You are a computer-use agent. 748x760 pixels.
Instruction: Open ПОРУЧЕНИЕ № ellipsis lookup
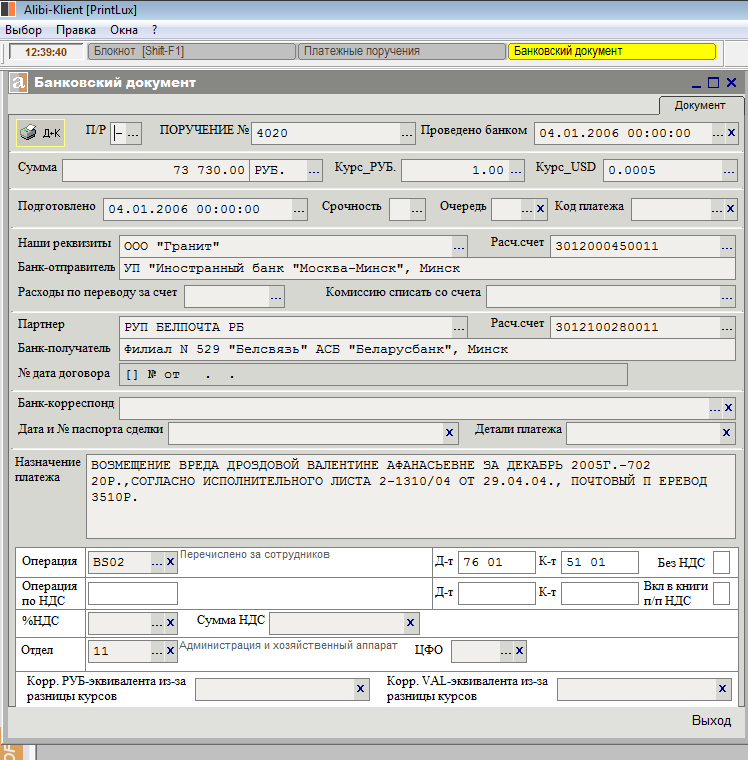coord(407,134)
